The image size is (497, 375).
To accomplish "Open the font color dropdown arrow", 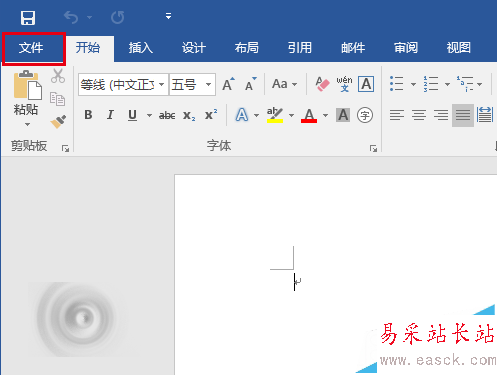I will coord(325,115).
